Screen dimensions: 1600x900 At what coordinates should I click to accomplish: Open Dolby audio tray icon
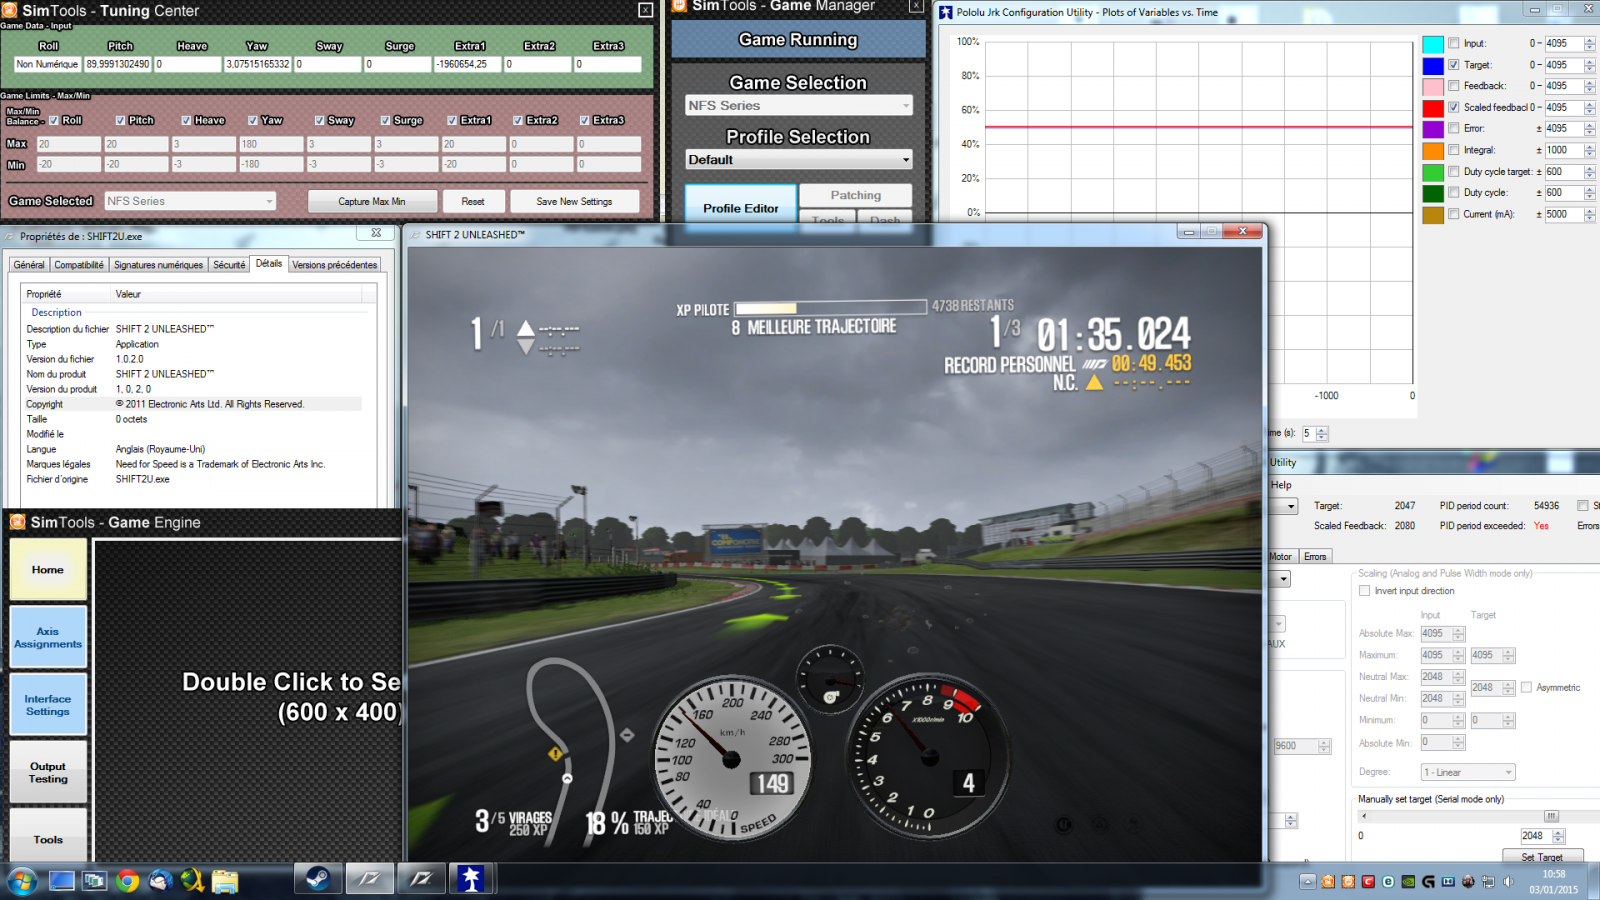(1448, 882)
